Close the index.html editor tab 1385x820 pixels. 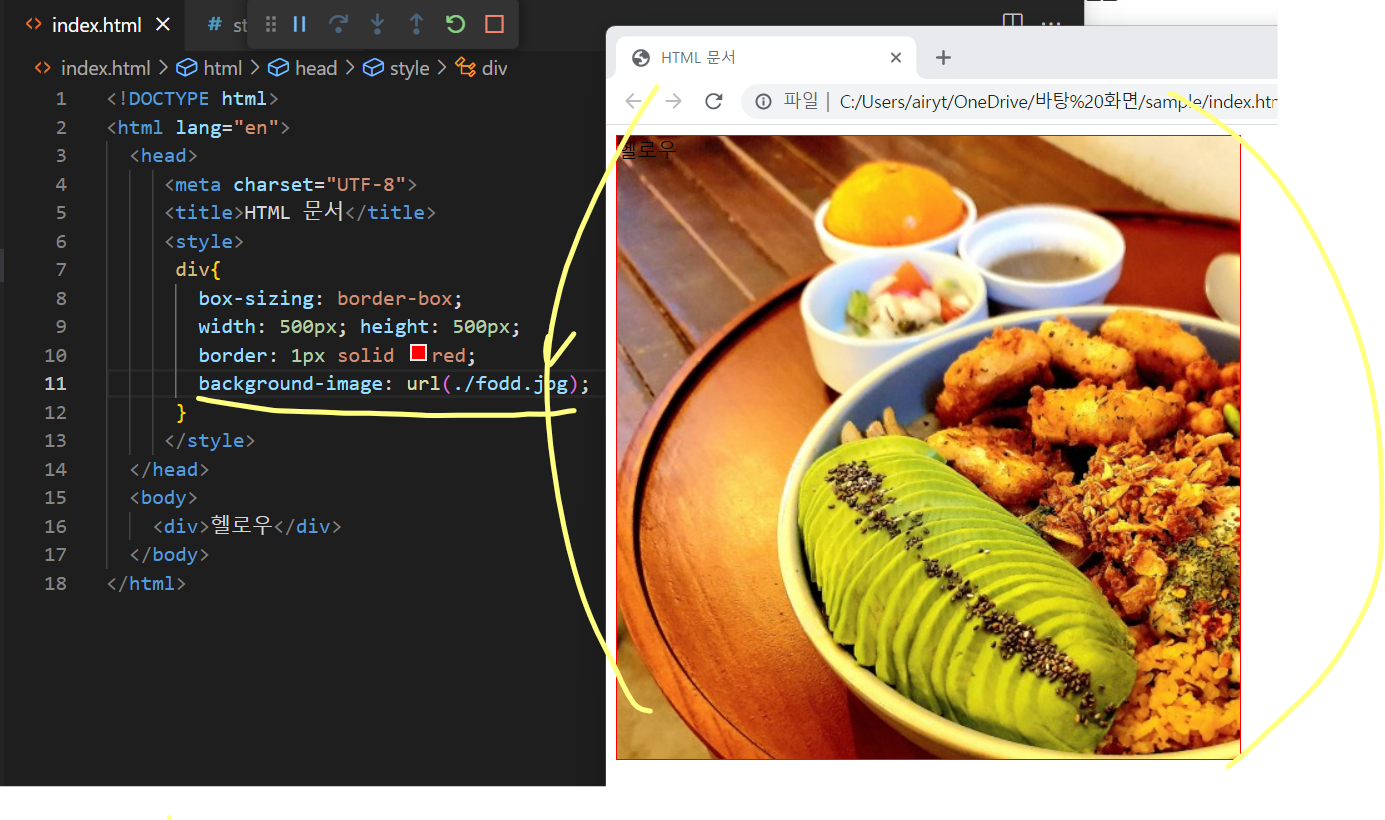163,25
